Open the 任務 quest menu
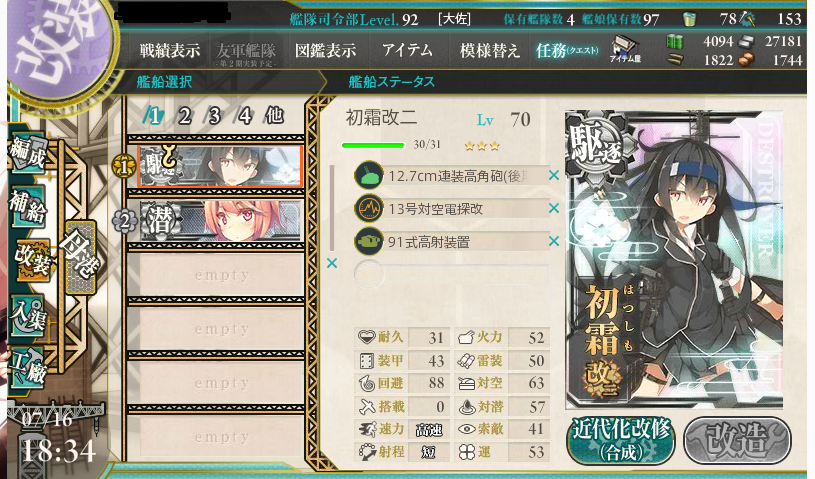Screen dimensions: 815x479 click(x=567, y=50)
